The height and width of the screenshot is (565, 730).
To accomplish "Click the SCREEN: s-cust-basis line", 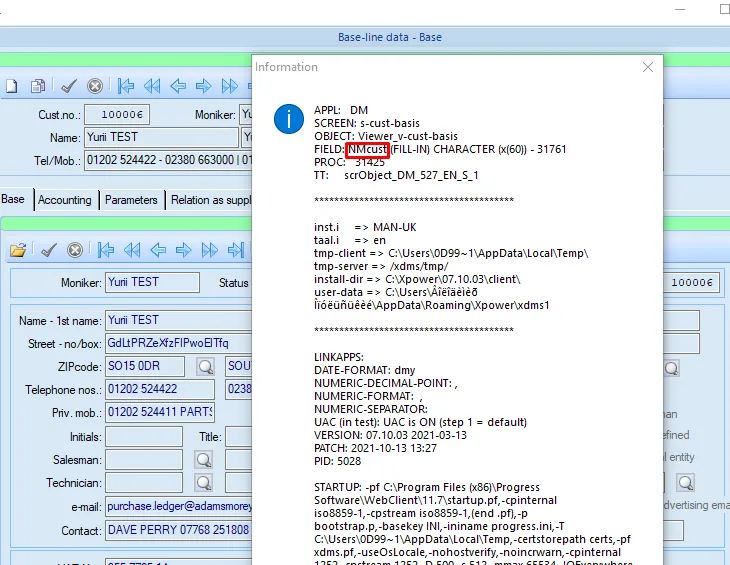I will tap(367, 123).
